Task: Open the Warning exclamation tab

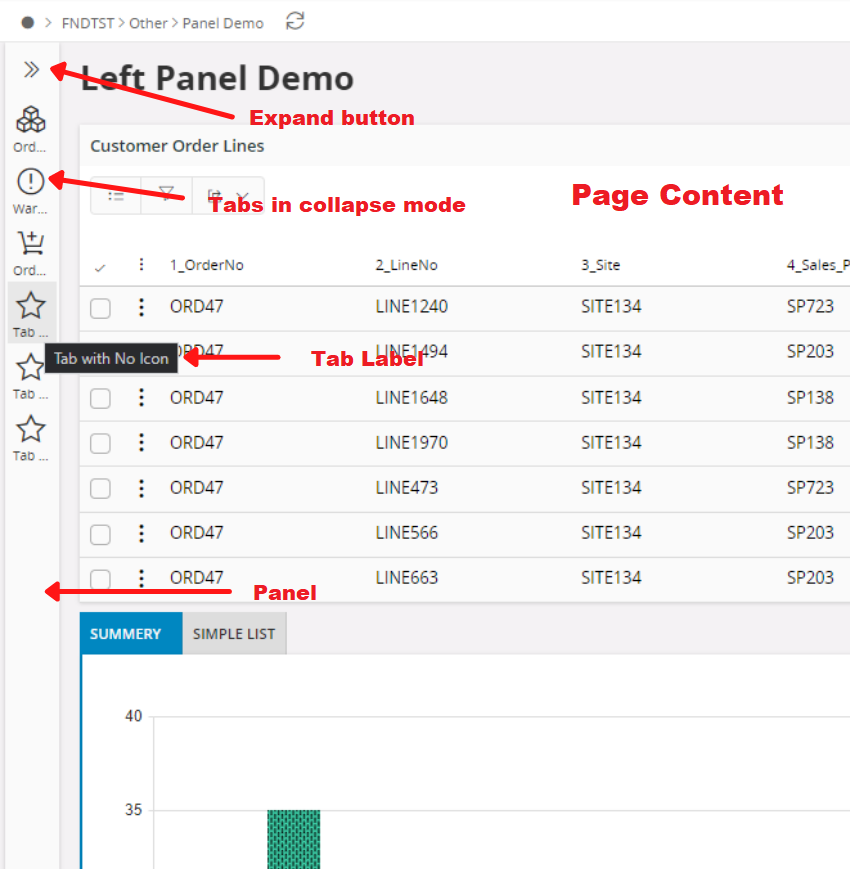Action: coord(31,182)
